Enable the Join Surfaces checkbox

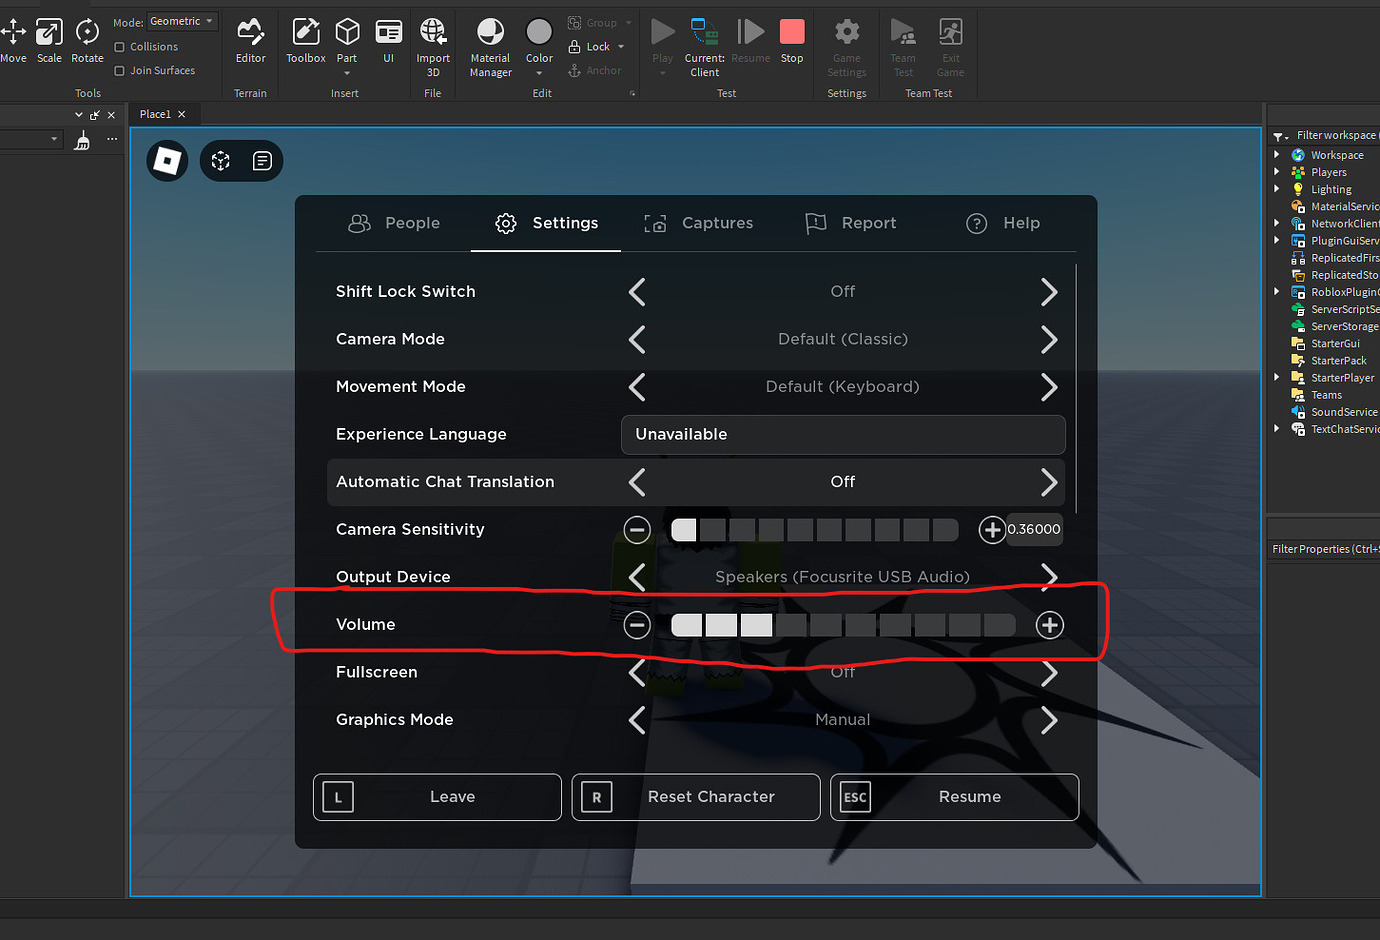coord(119,70)
